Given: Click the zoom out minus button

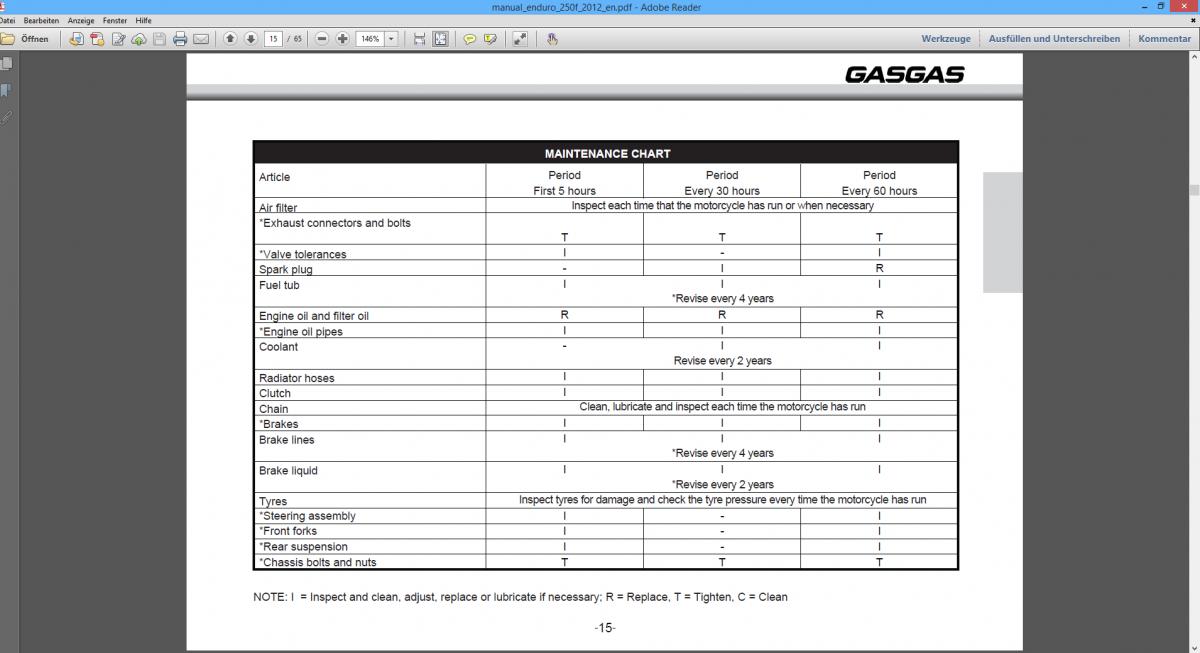Looking at the screenshot, I should coord(322,39).
